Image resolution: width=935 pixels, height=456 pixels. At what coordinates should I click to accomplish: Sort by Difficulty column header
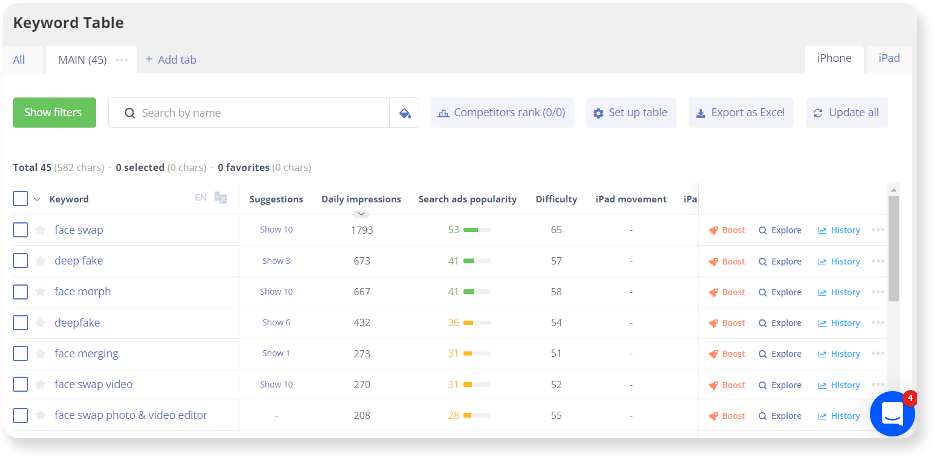[556, 199]
